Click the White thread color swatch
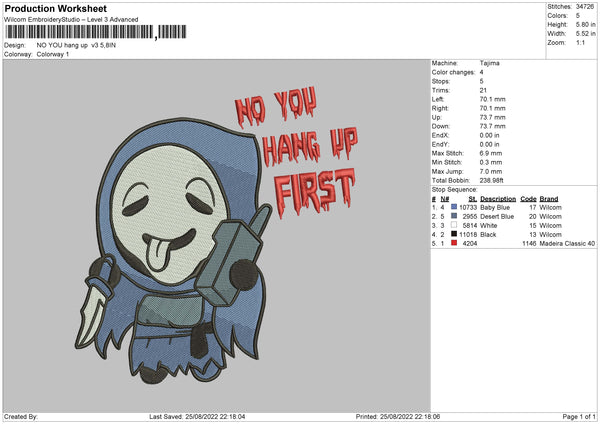The width and height of the screenshot is (600, 424). click(454, 225)
